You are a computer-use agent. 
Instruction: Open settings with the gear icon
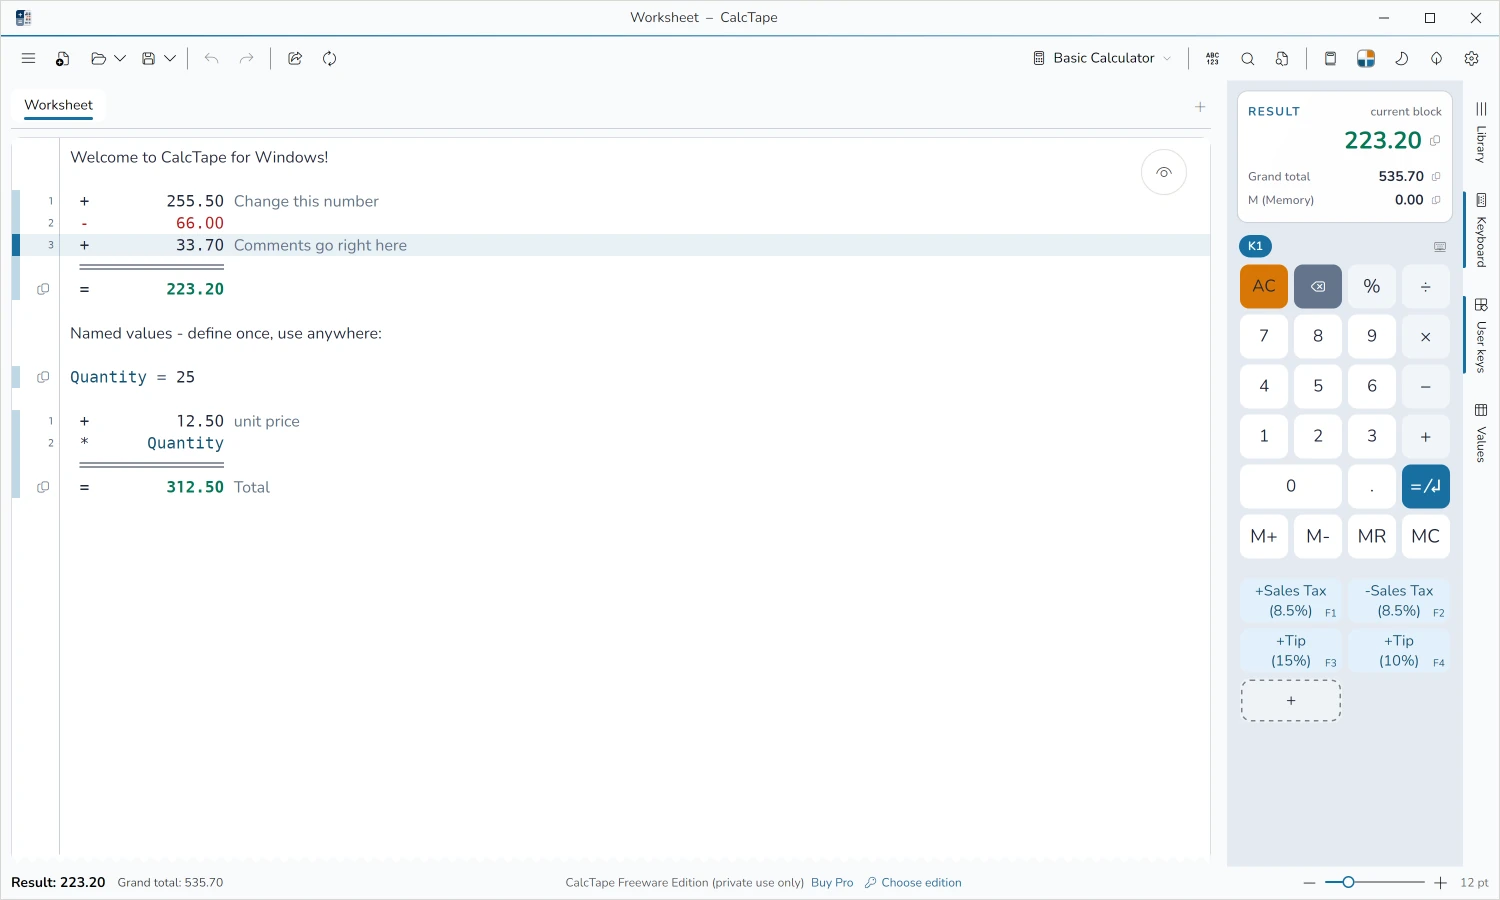click(x=1471, y=59)
